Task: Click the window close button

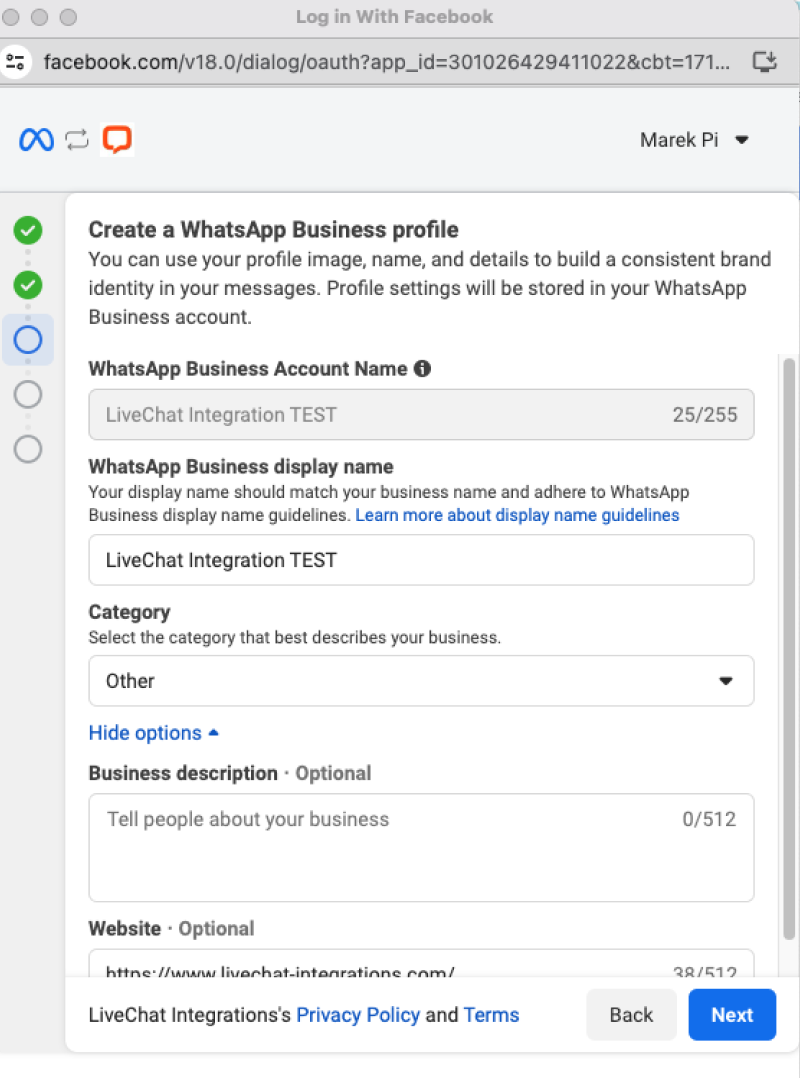Action: pos(12,17)
